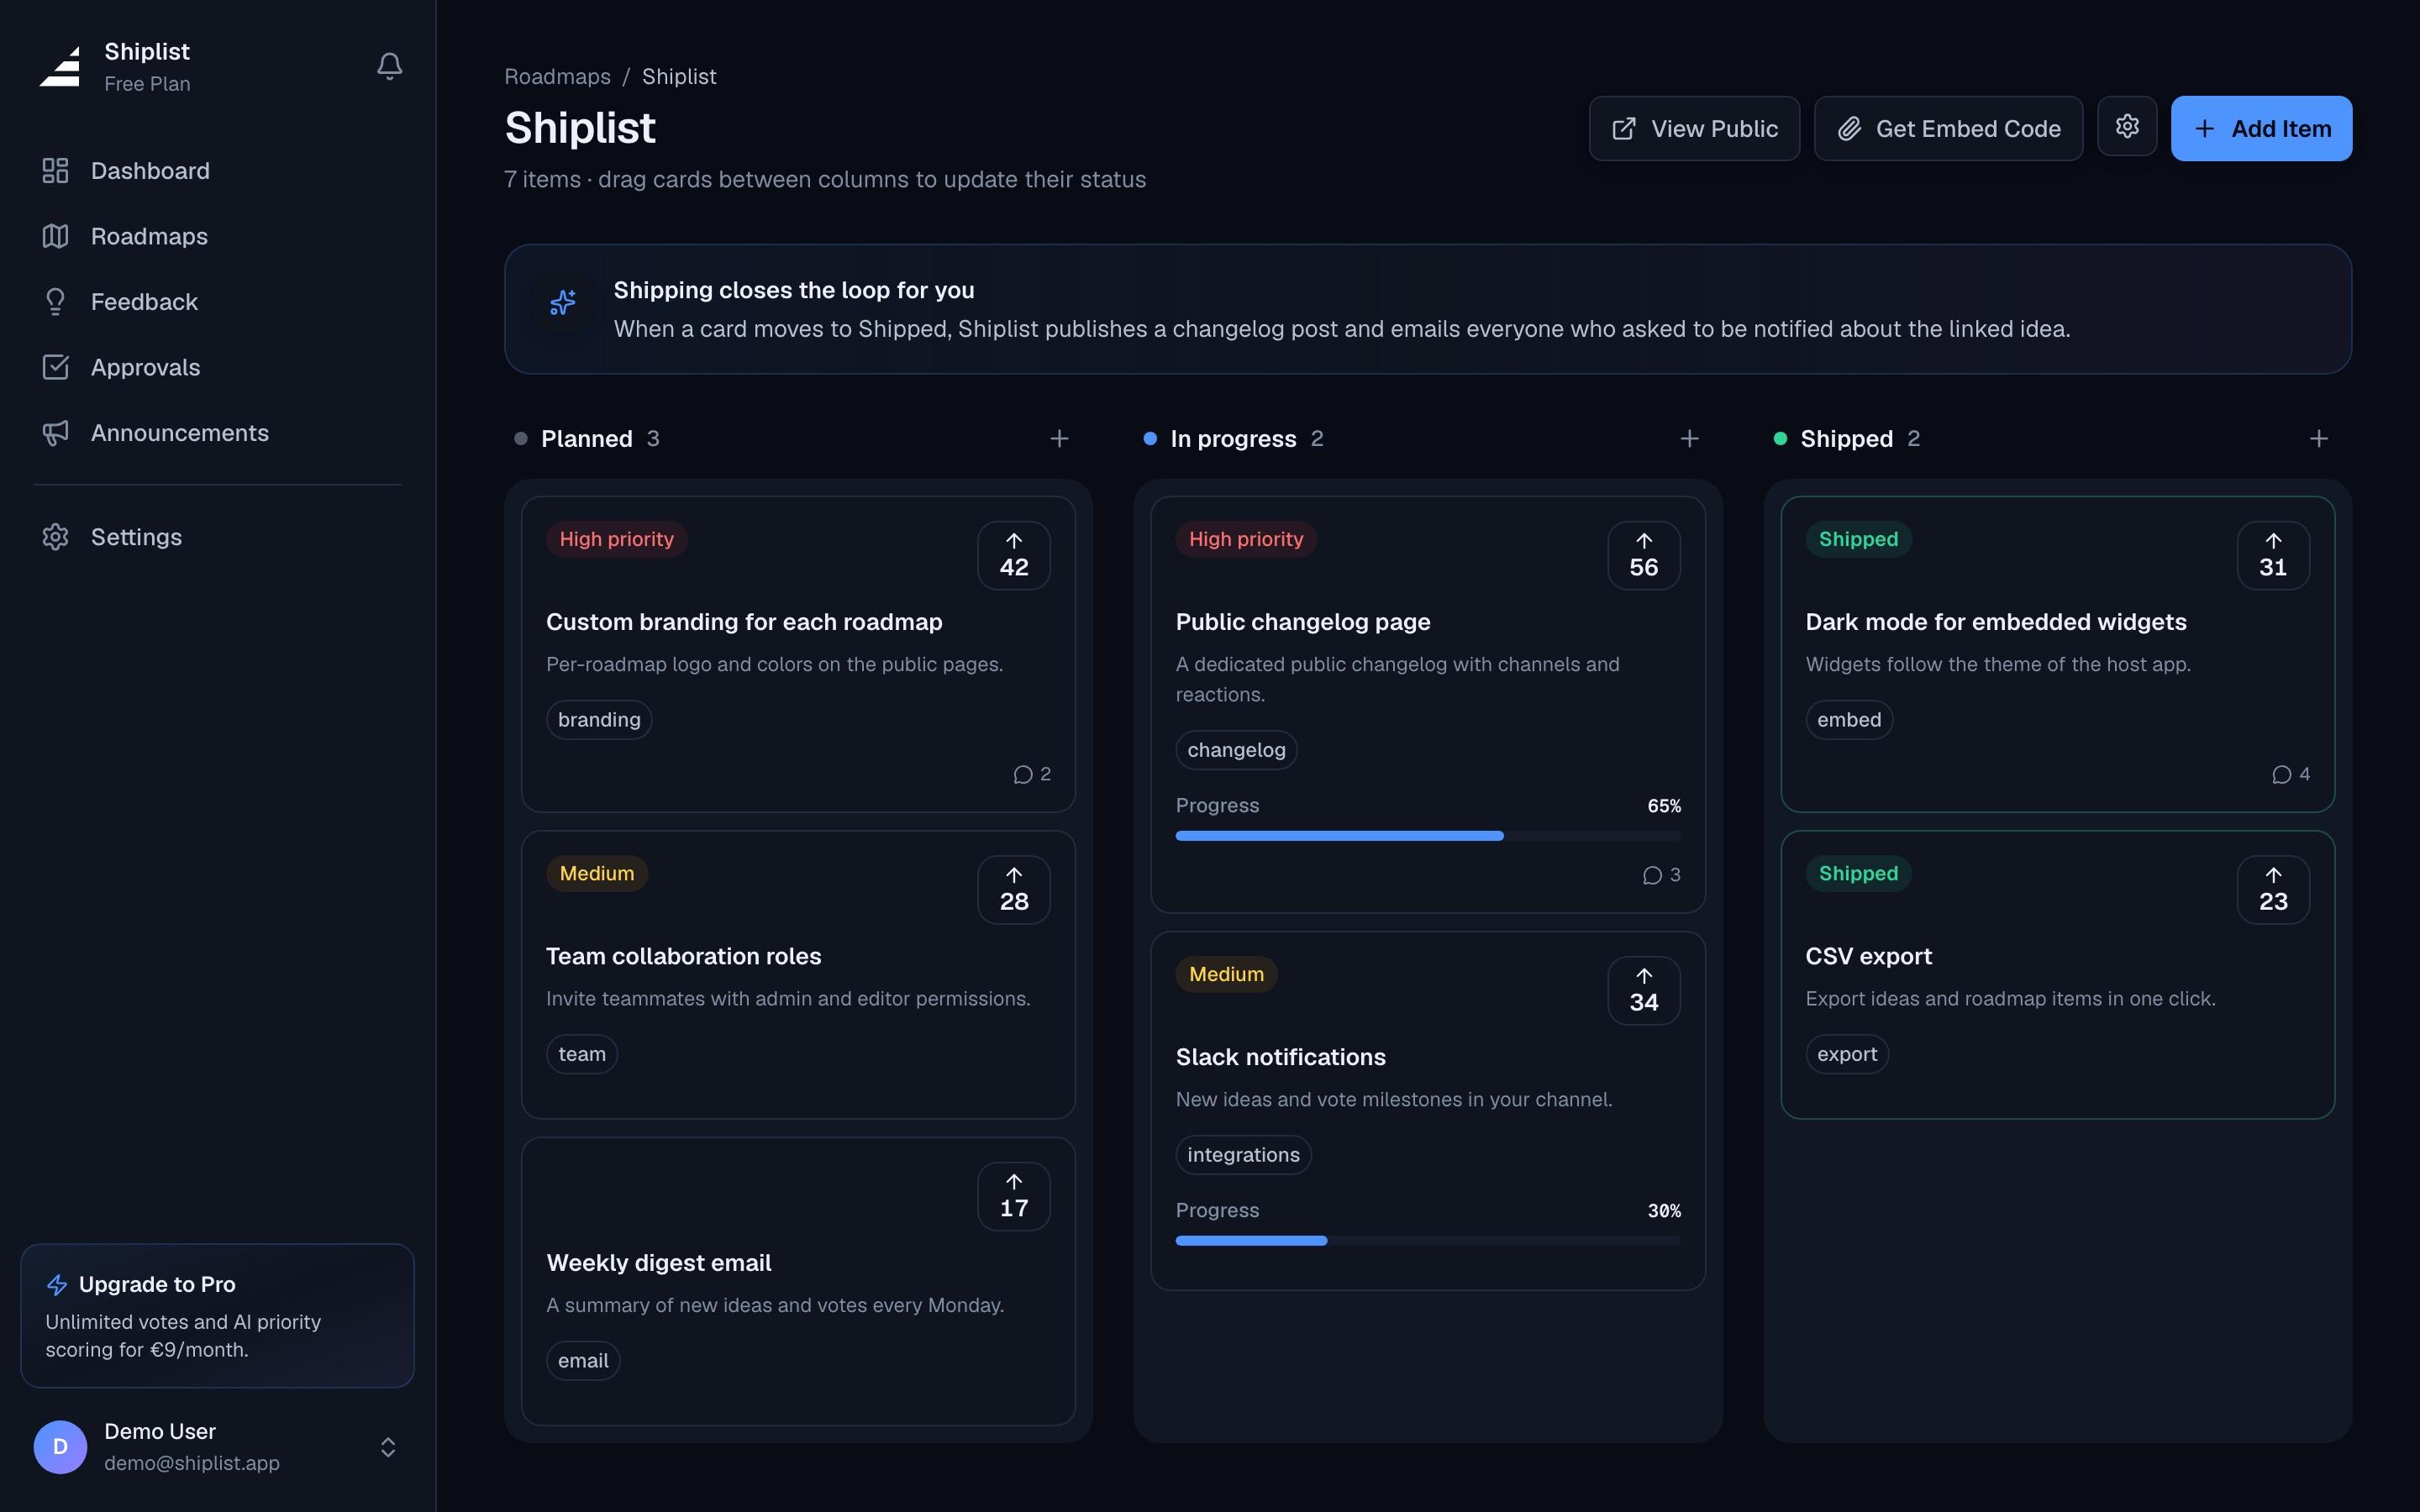This screenshot has height=1512, width=2420.
Task: Click the Upgrade to Pro card
Action: point(217,1315)
